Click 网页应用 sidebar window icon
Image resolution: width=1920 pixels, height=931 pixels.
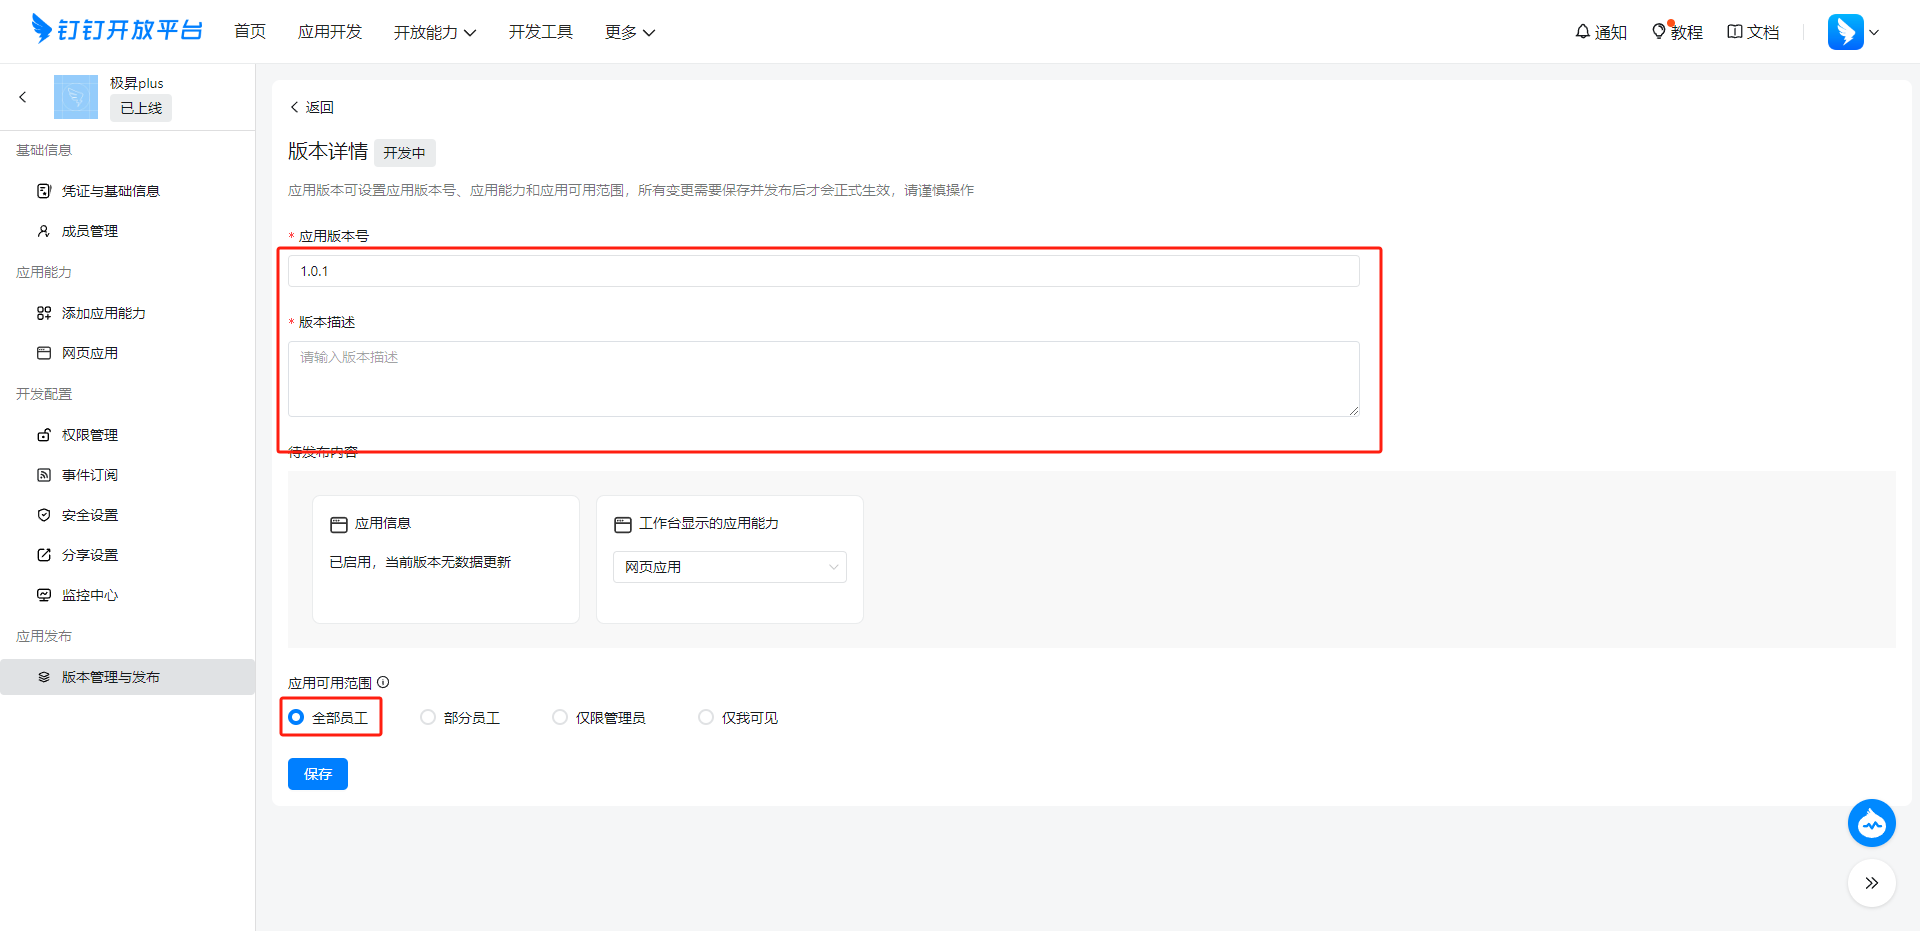[44, 353]
